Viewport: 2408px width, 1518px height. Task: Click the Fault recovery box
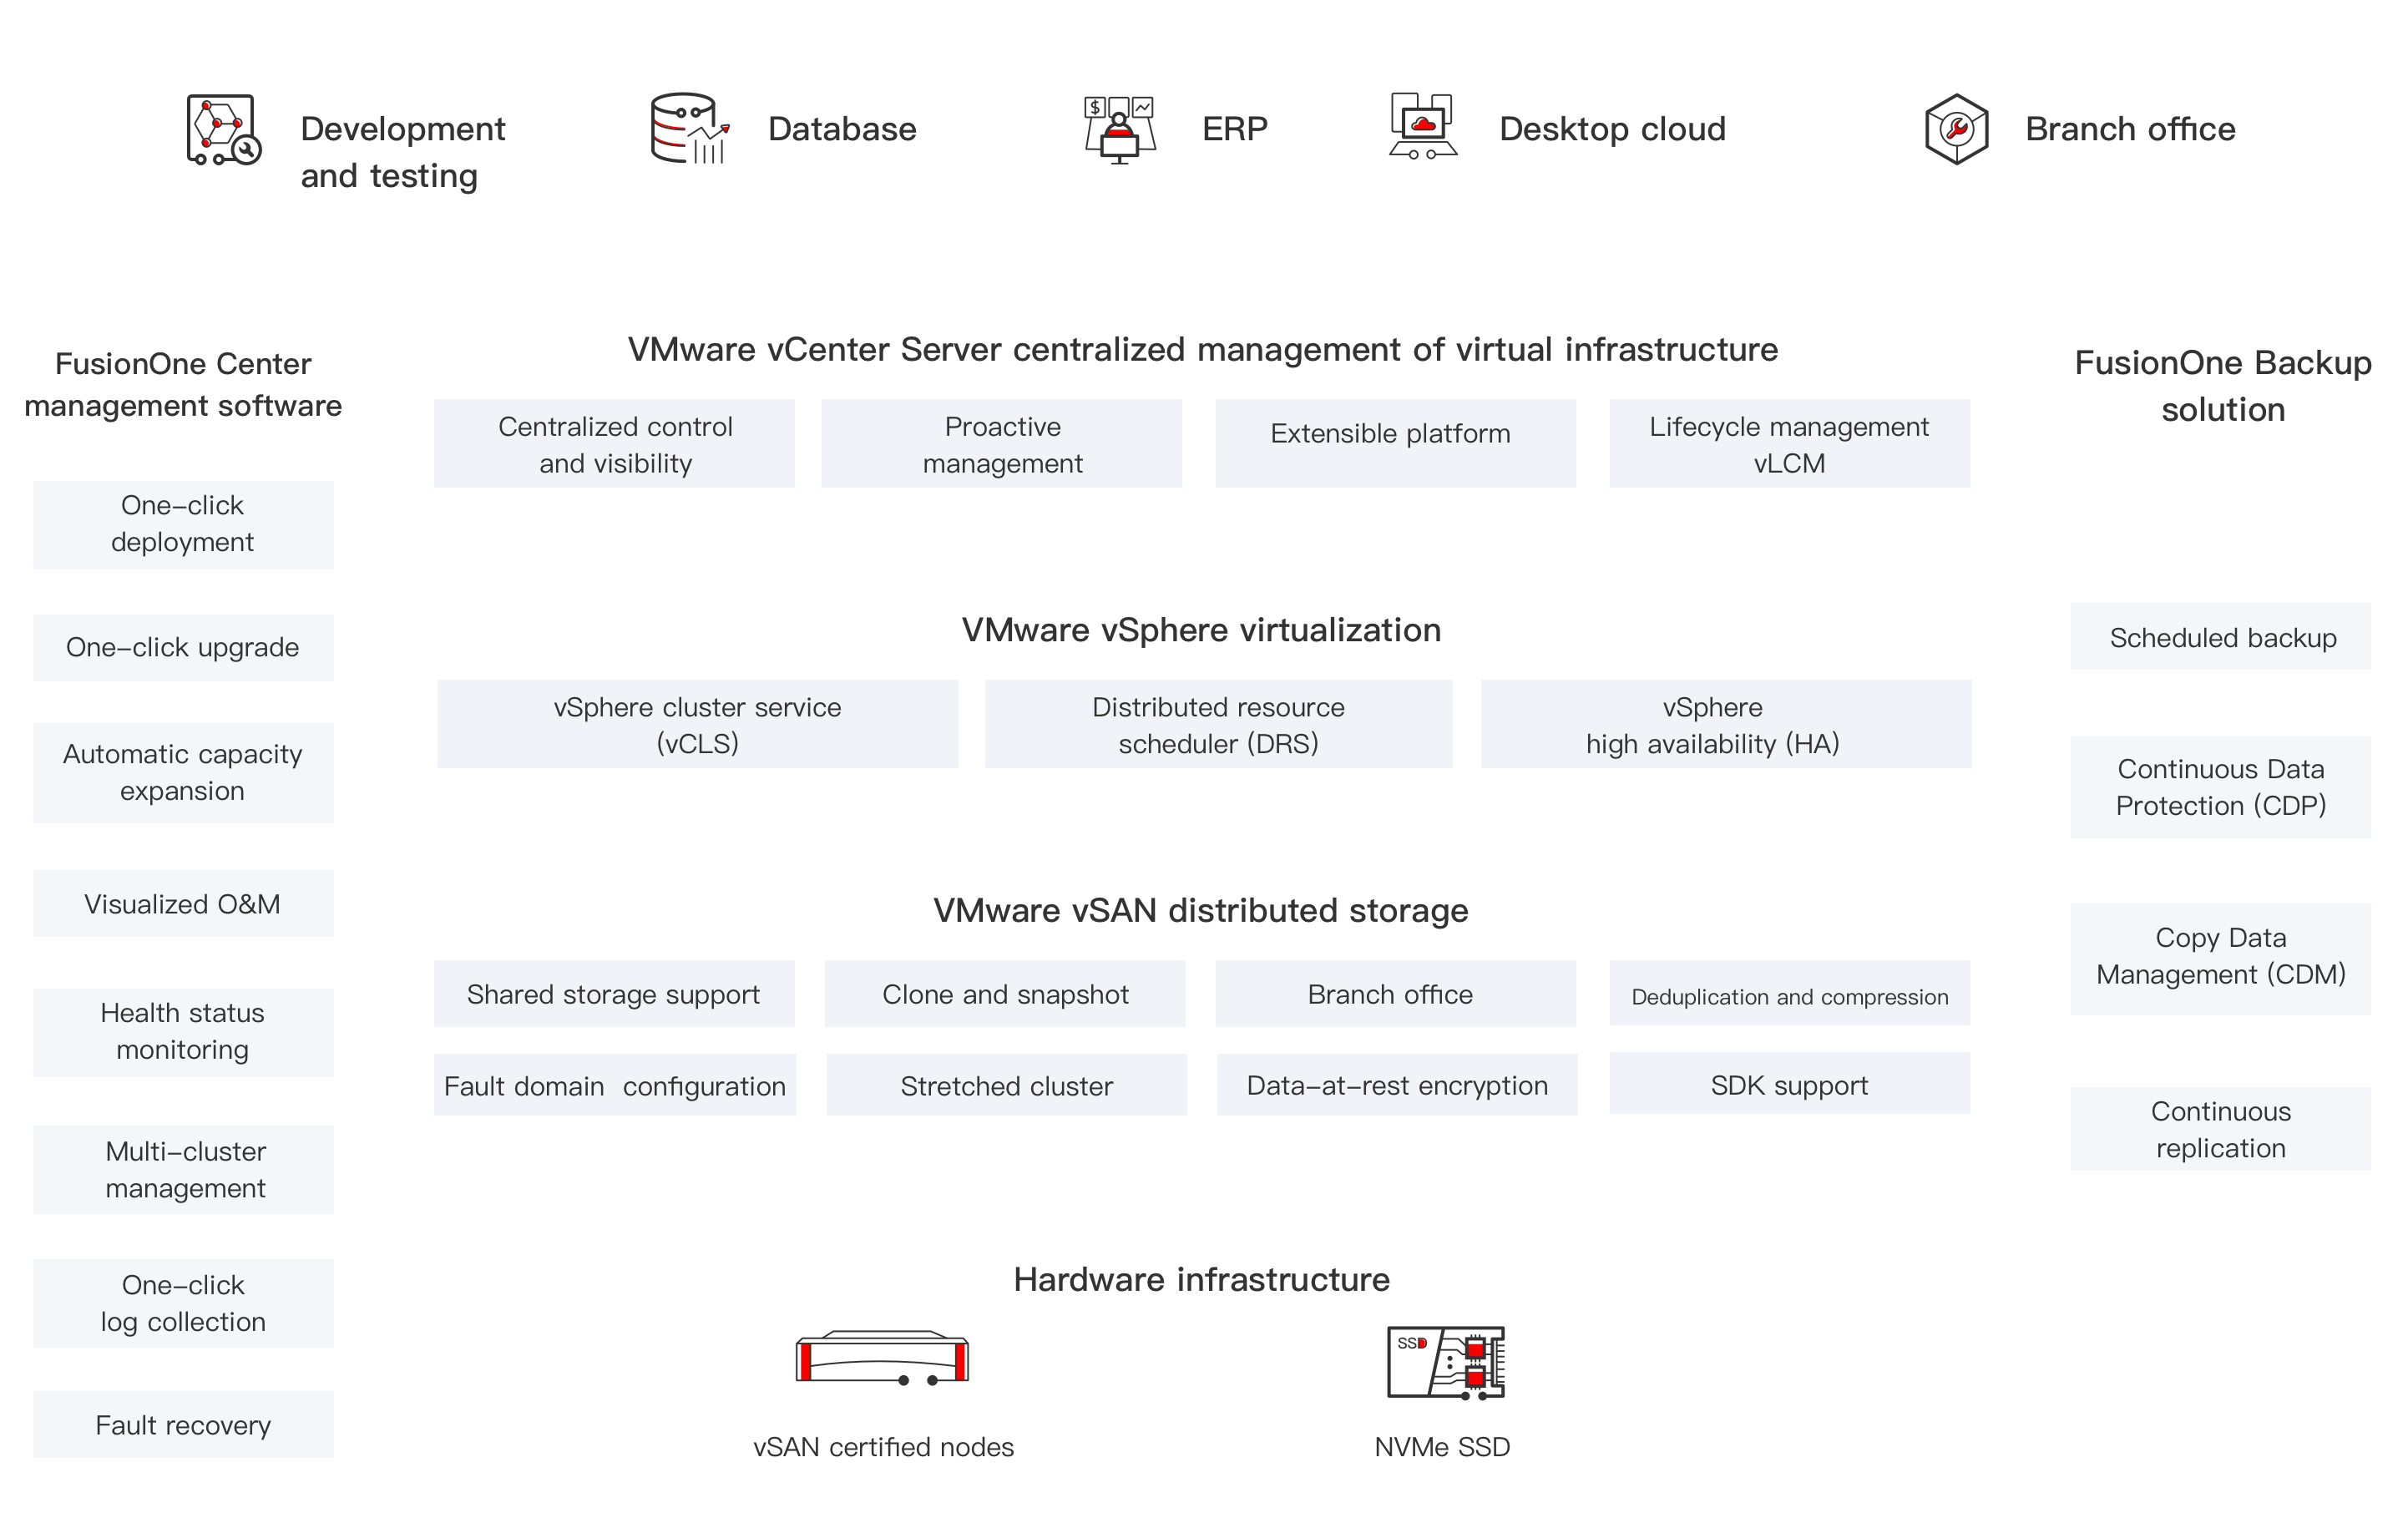(x=183, y=1424)
